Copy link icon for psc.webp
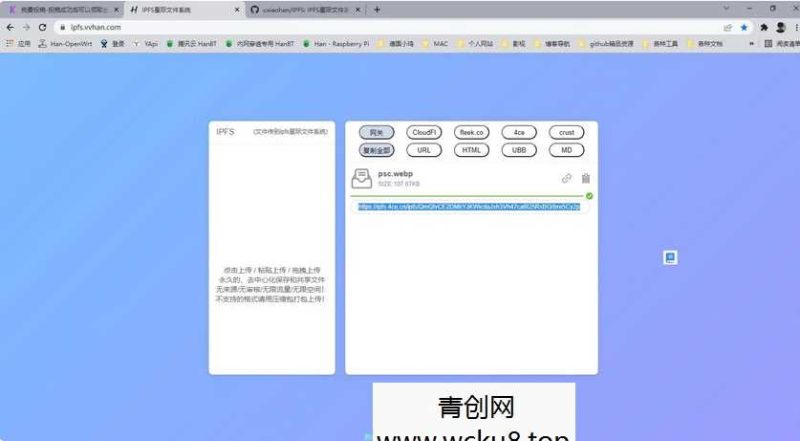Screen dimensions: 800x441 (x=566, y=178)
